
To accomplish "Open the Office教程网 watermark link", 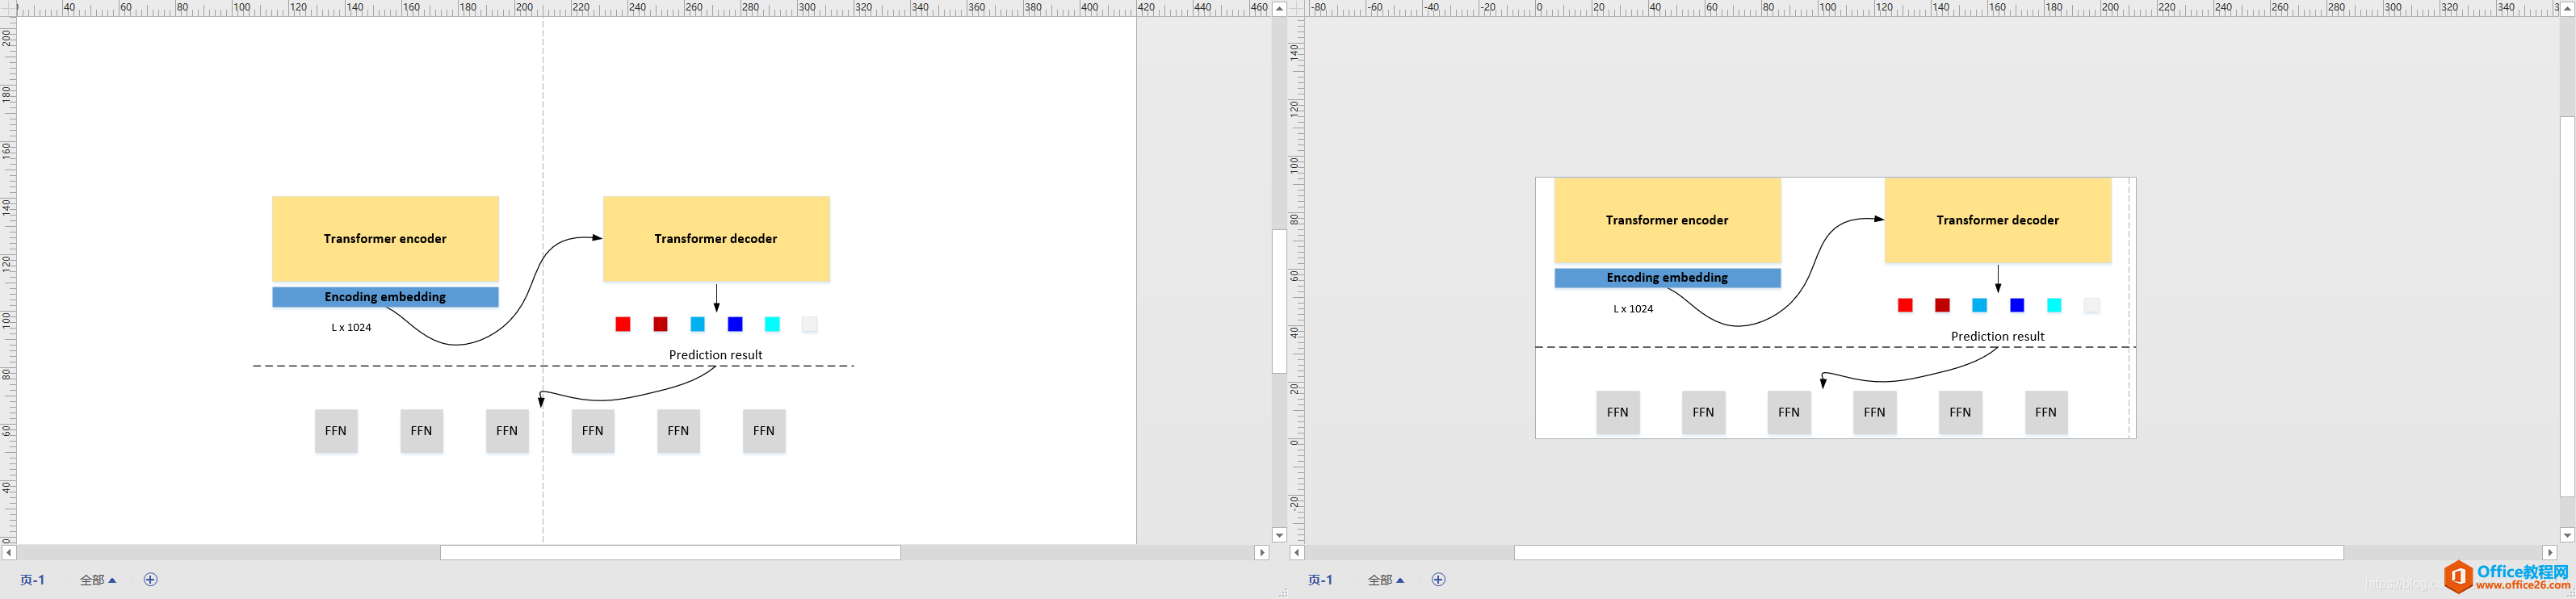I will (x=2508, y=577).
